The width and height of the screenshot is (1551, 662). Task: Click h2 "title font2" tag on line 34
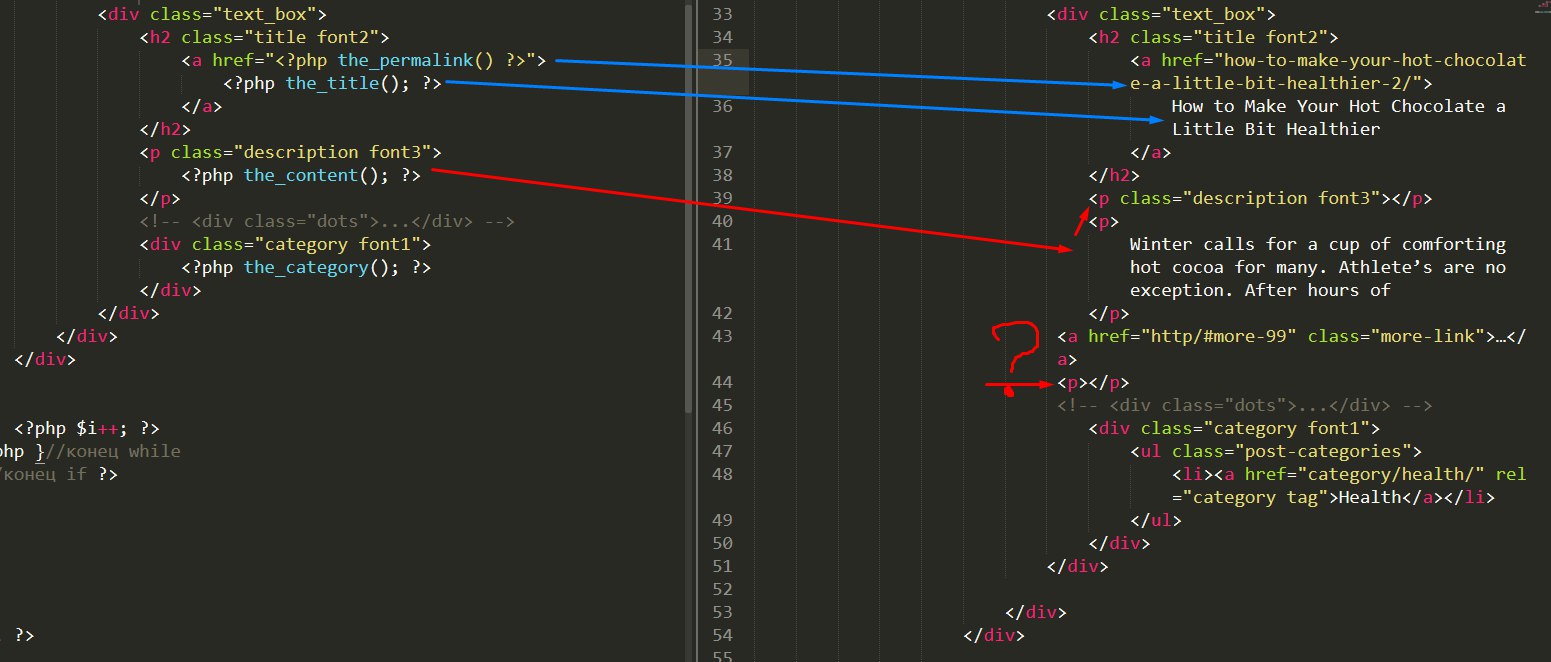click(1213, 37)
